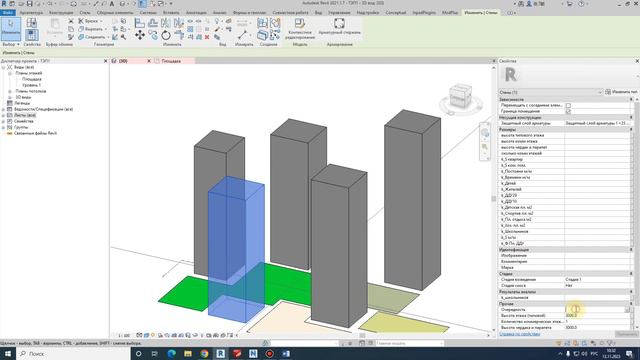Click the Text A icon in quick access toolbar

[111, 4]
